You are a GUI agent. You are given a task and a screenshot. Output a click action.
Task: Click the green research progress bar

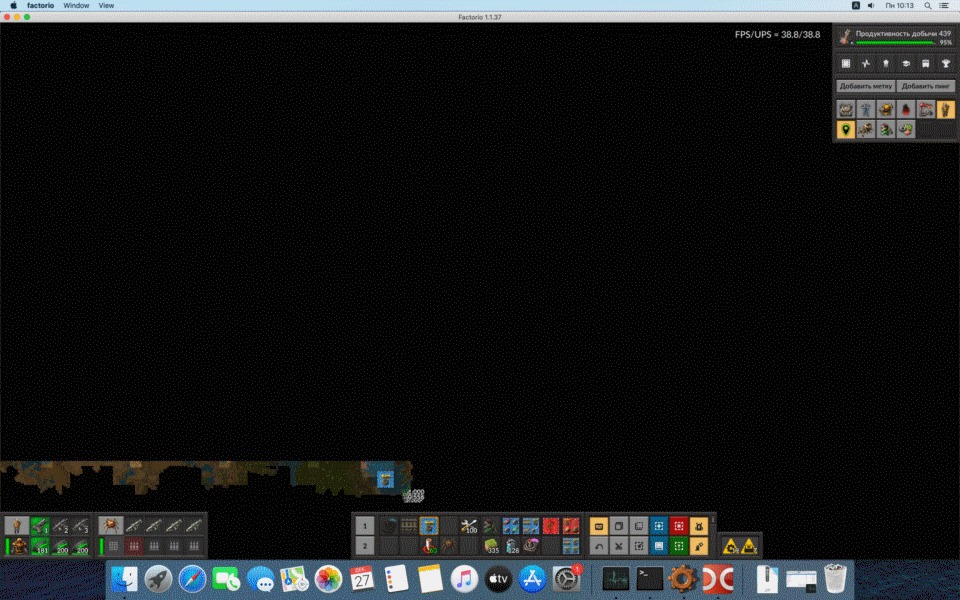coord(895,43)
